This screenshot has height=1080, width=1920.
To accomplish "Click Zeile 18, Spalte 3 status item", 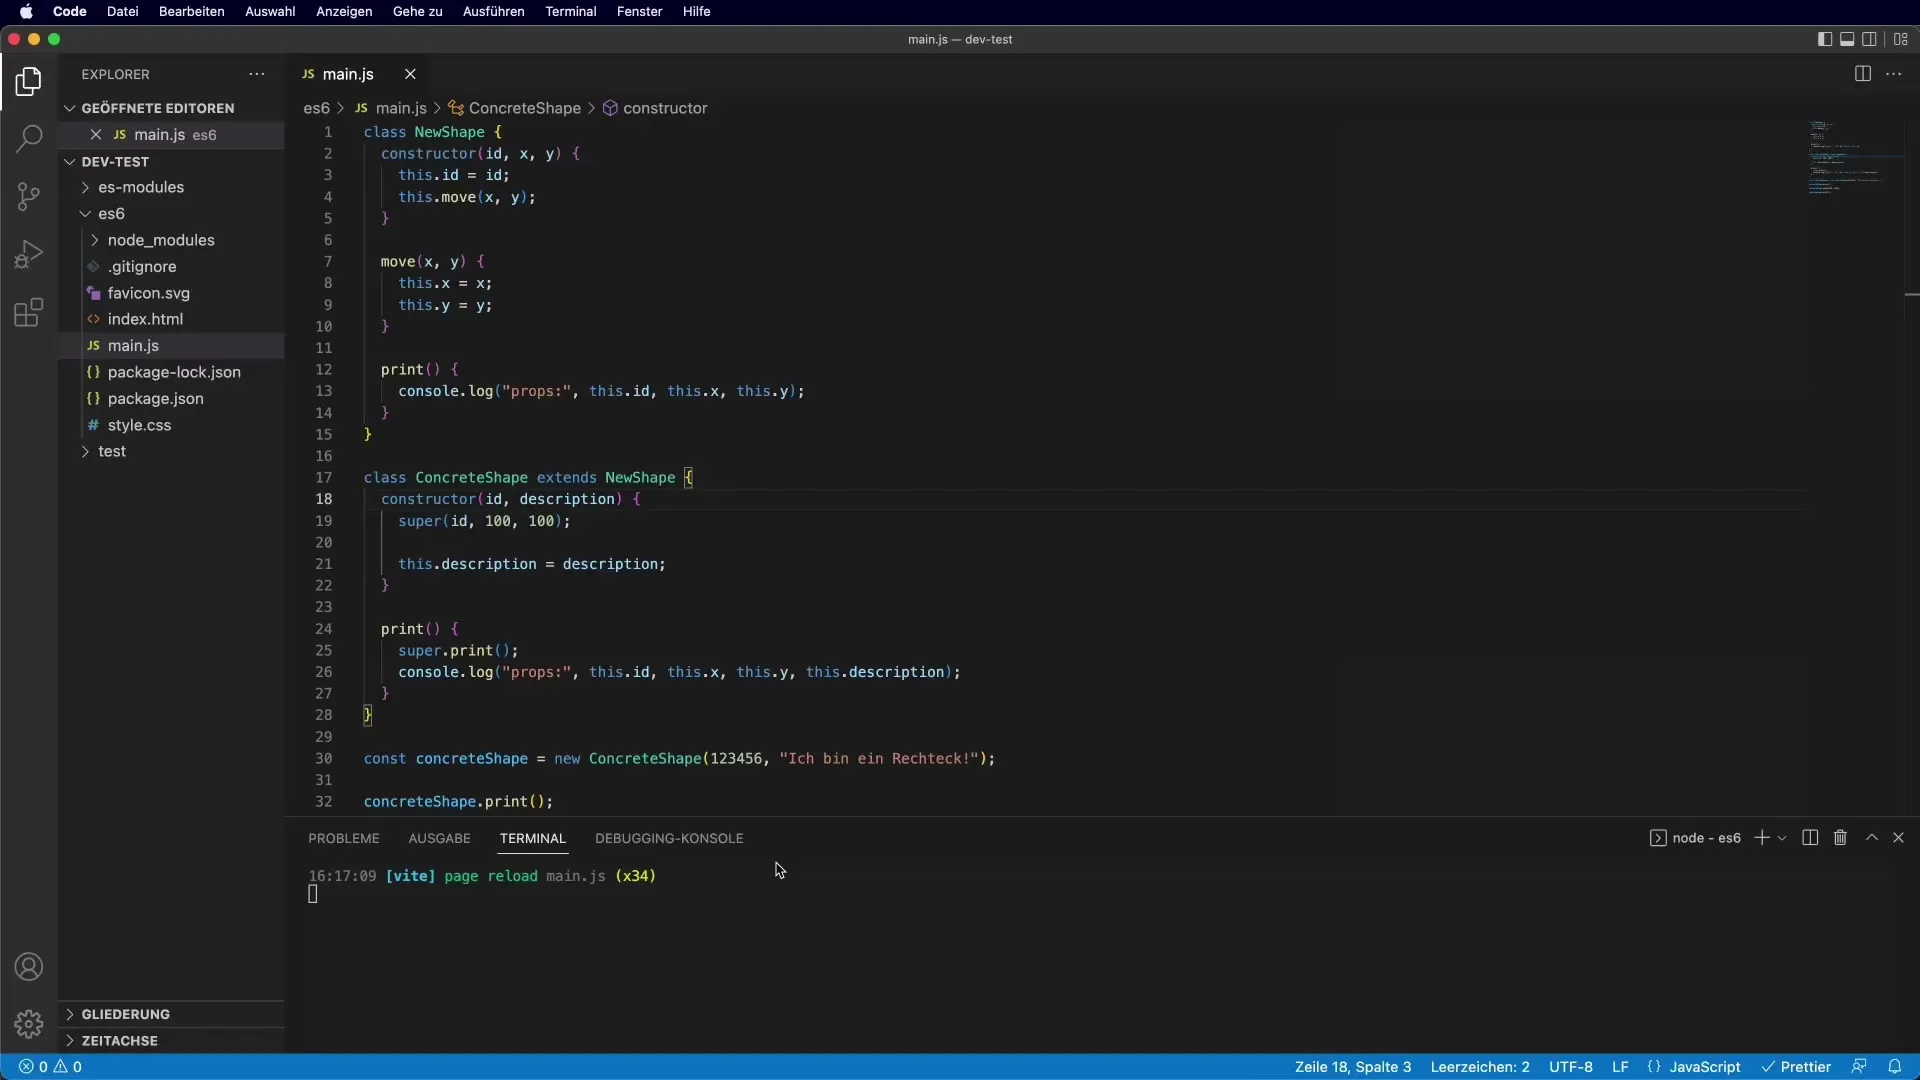I will coord(1353,1067).
